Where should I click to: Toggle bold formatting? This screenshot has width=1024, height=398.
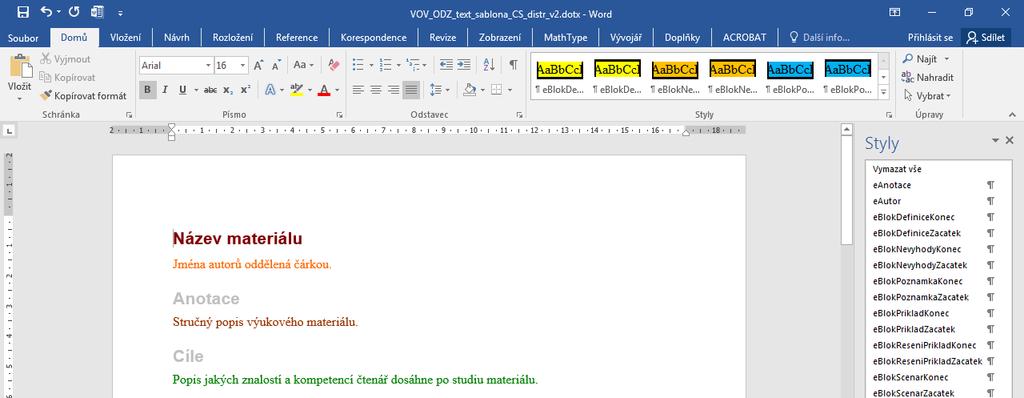148,90
